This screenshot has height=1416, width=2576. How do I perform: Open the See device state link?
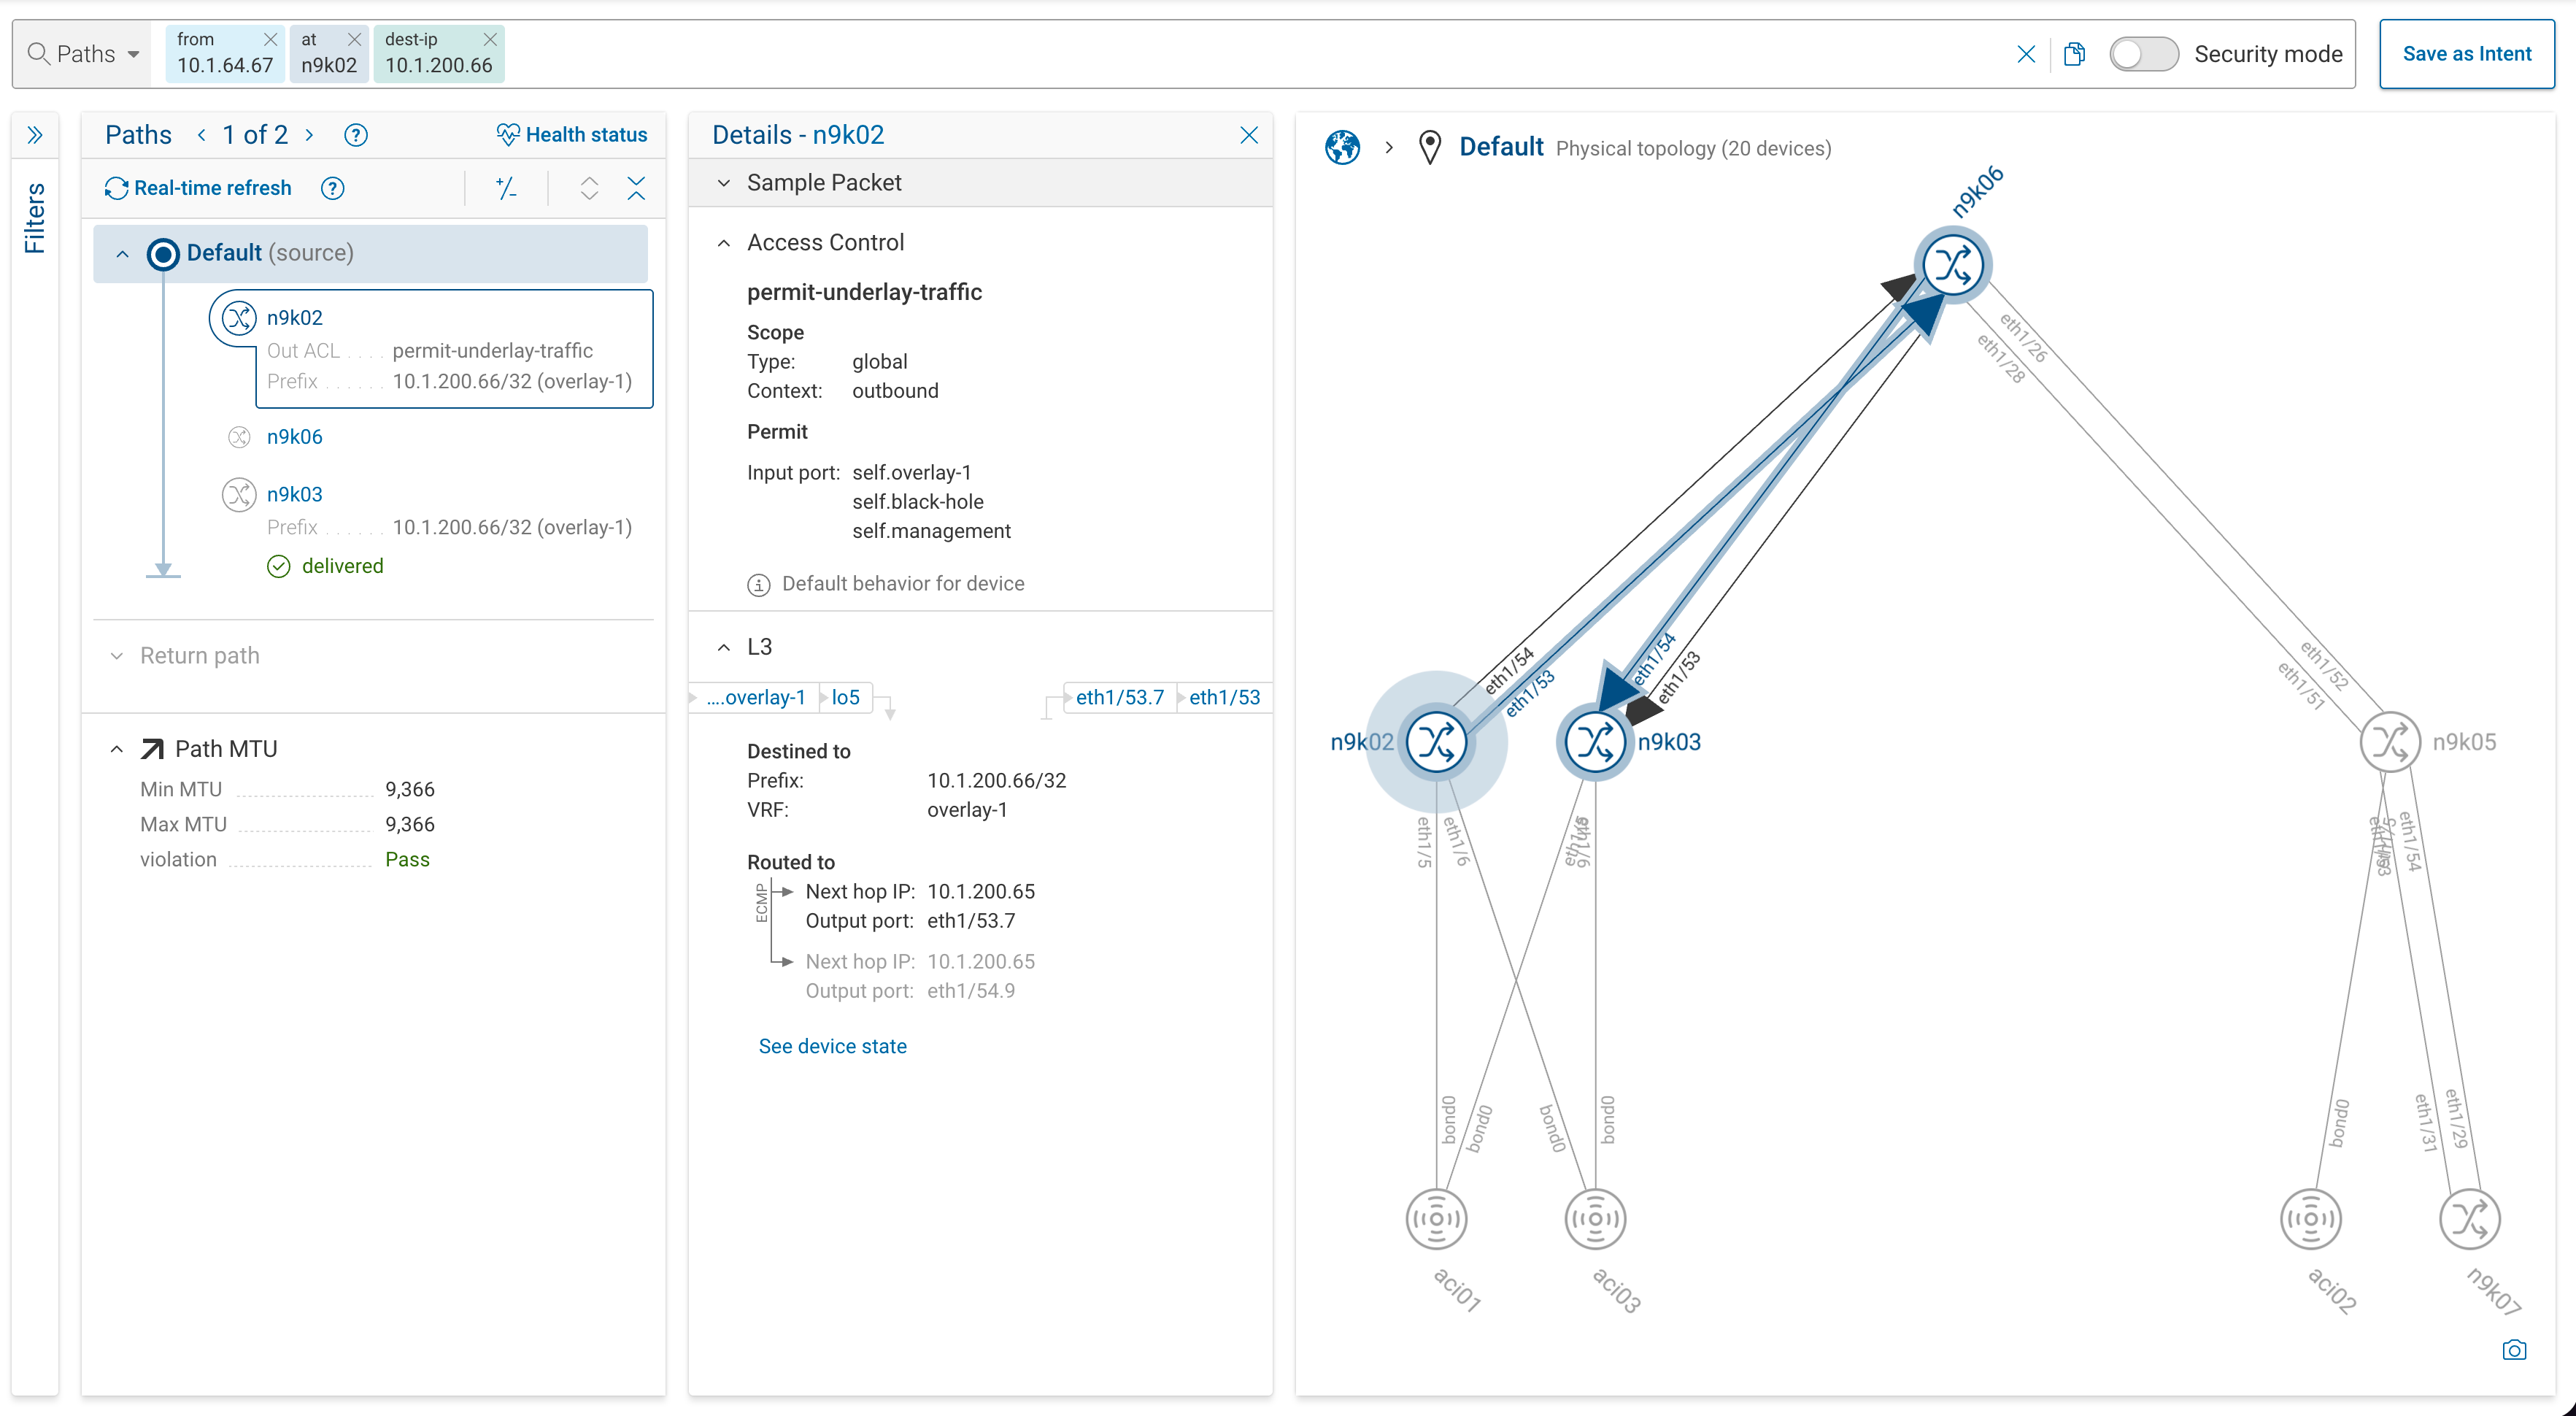[832, 1046]
